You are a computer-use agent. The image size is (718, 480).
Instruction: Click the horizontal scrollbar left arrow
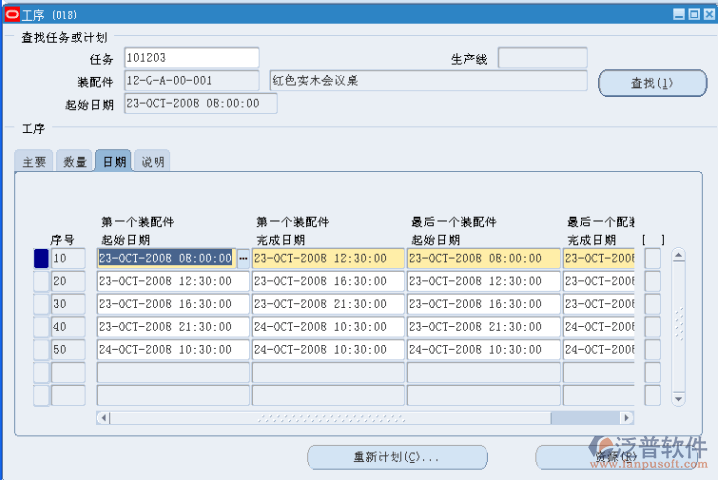103,418
